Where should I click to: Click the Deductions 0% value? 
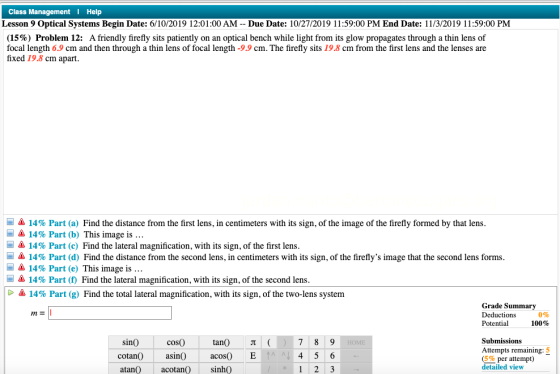click(x=544, y=315)
